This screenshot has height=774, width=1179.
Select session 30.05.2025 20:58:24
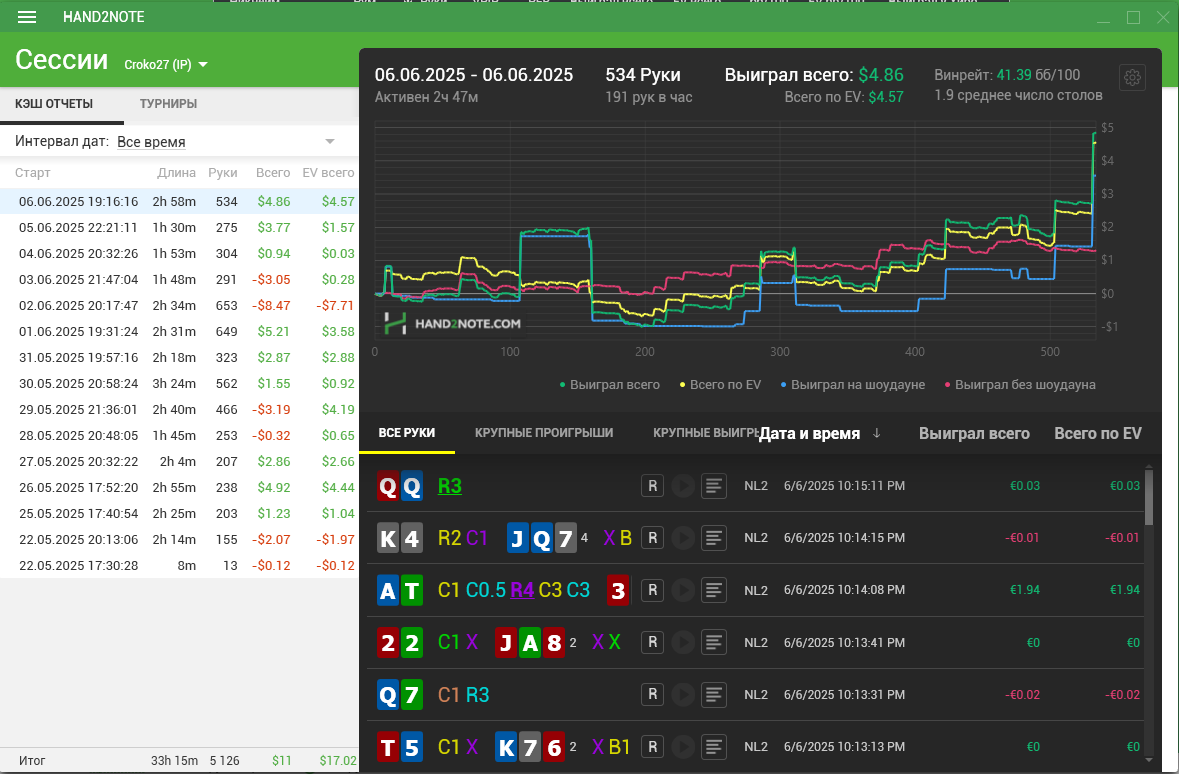coord(179,383)
